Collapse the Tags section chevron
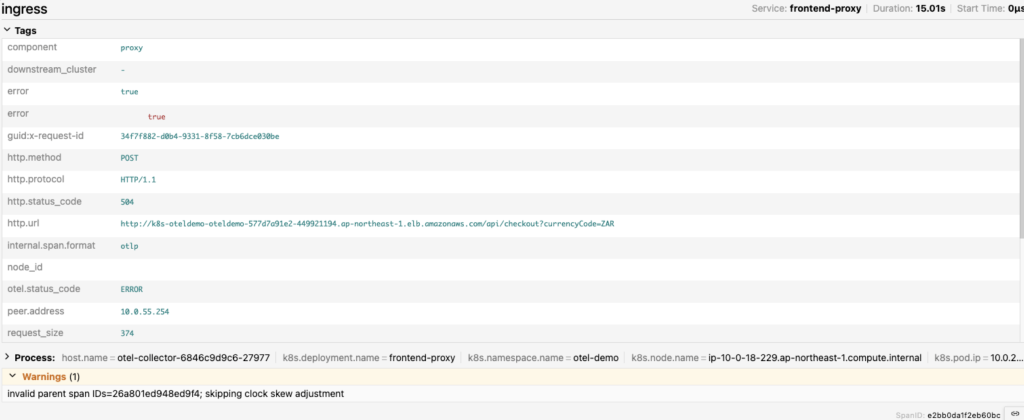This screenshot has height=420, width=1024. click(8, 31)
